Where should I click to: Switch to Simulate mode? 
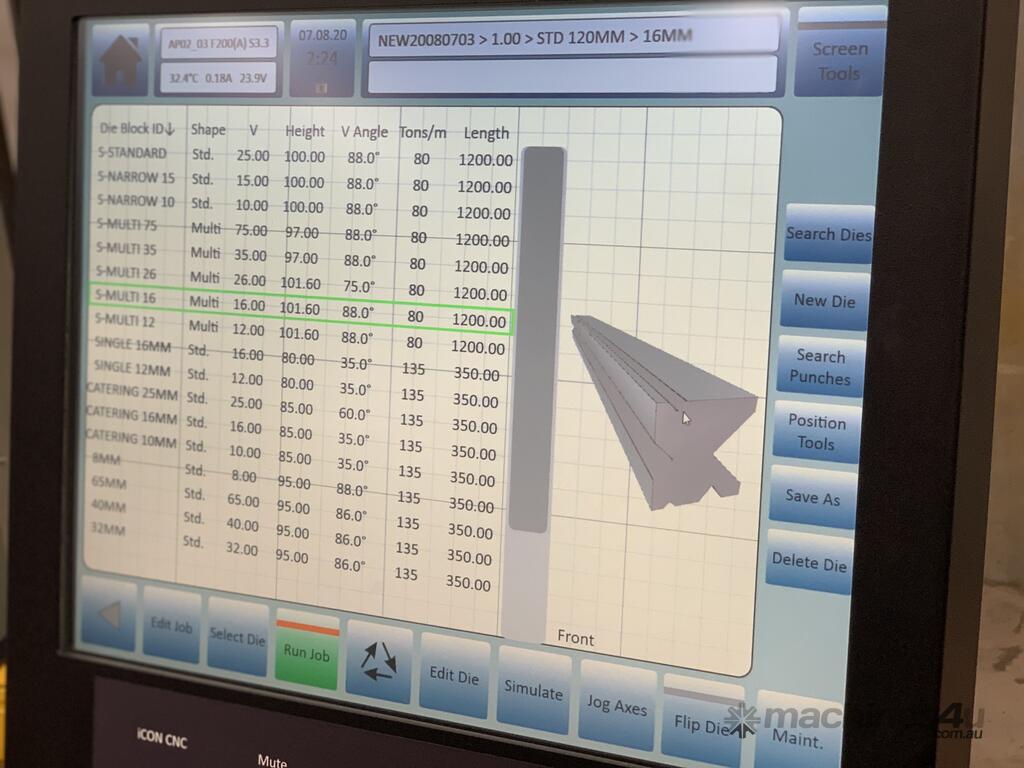tap(533, 691)
